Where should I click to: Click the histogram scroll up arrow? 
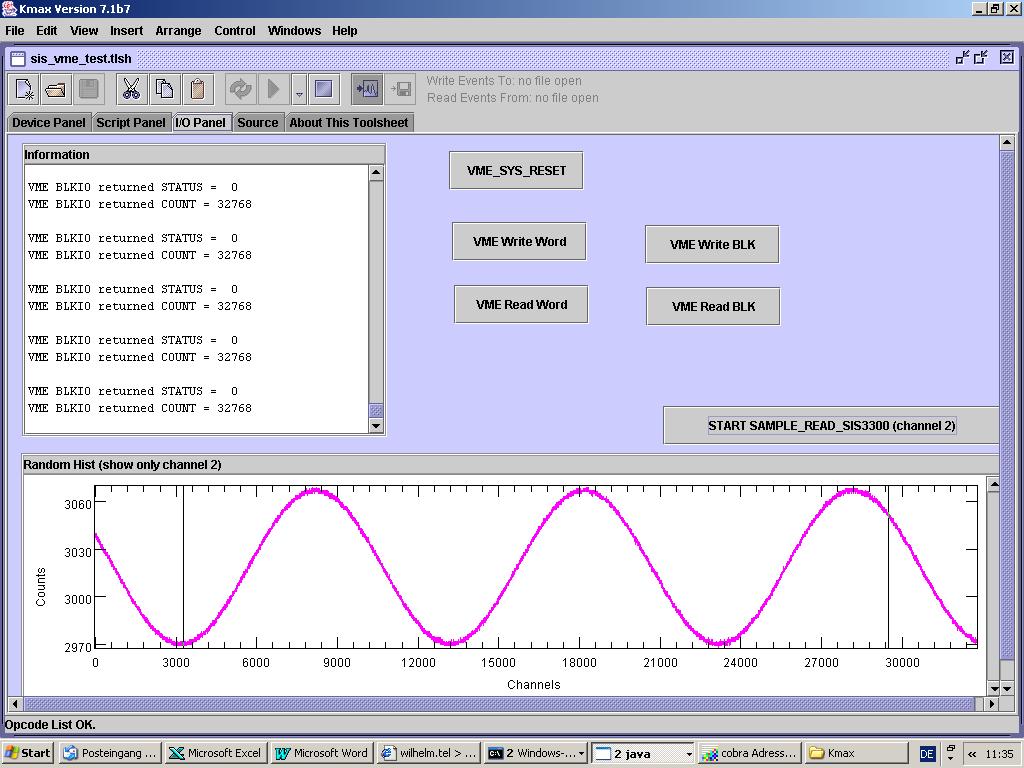[x=993, y=484]
